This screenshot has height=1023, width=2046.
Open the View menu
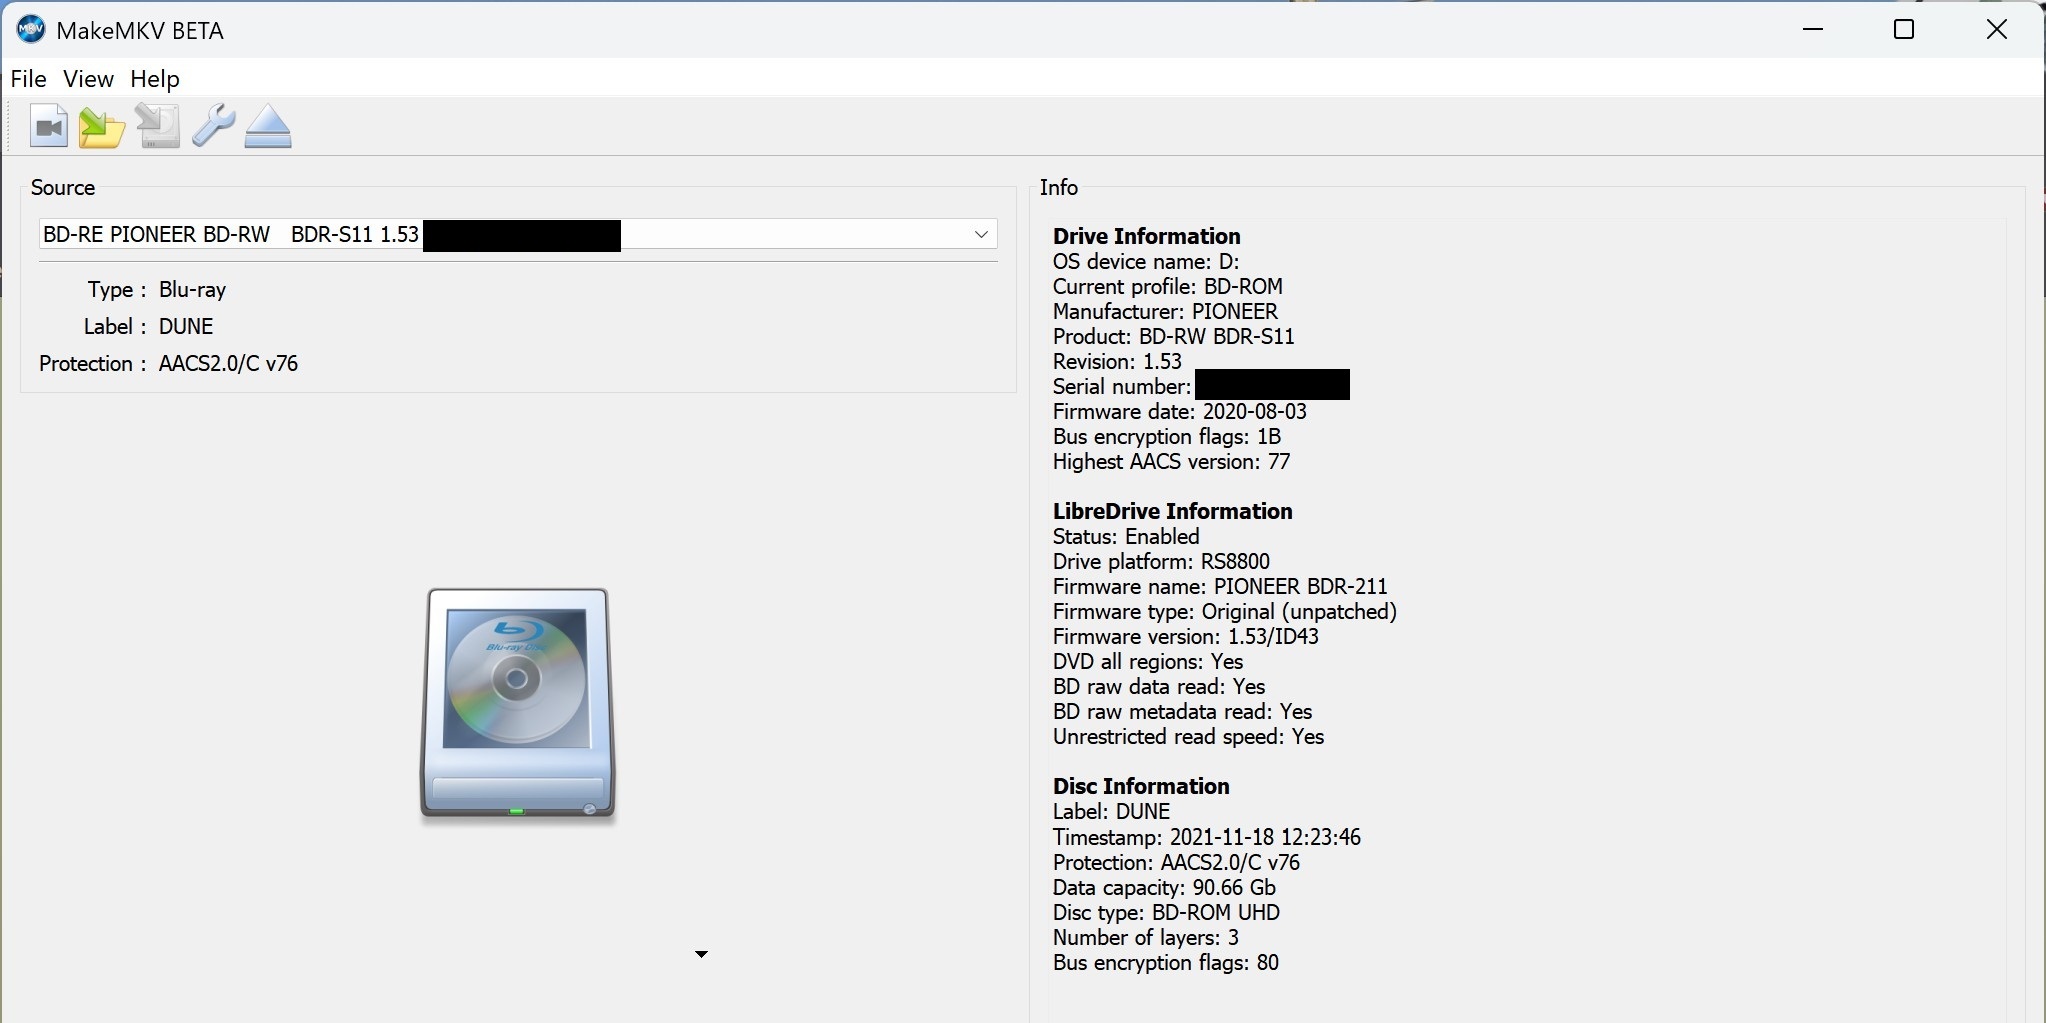pyautogui.click(x=88, y=79)
